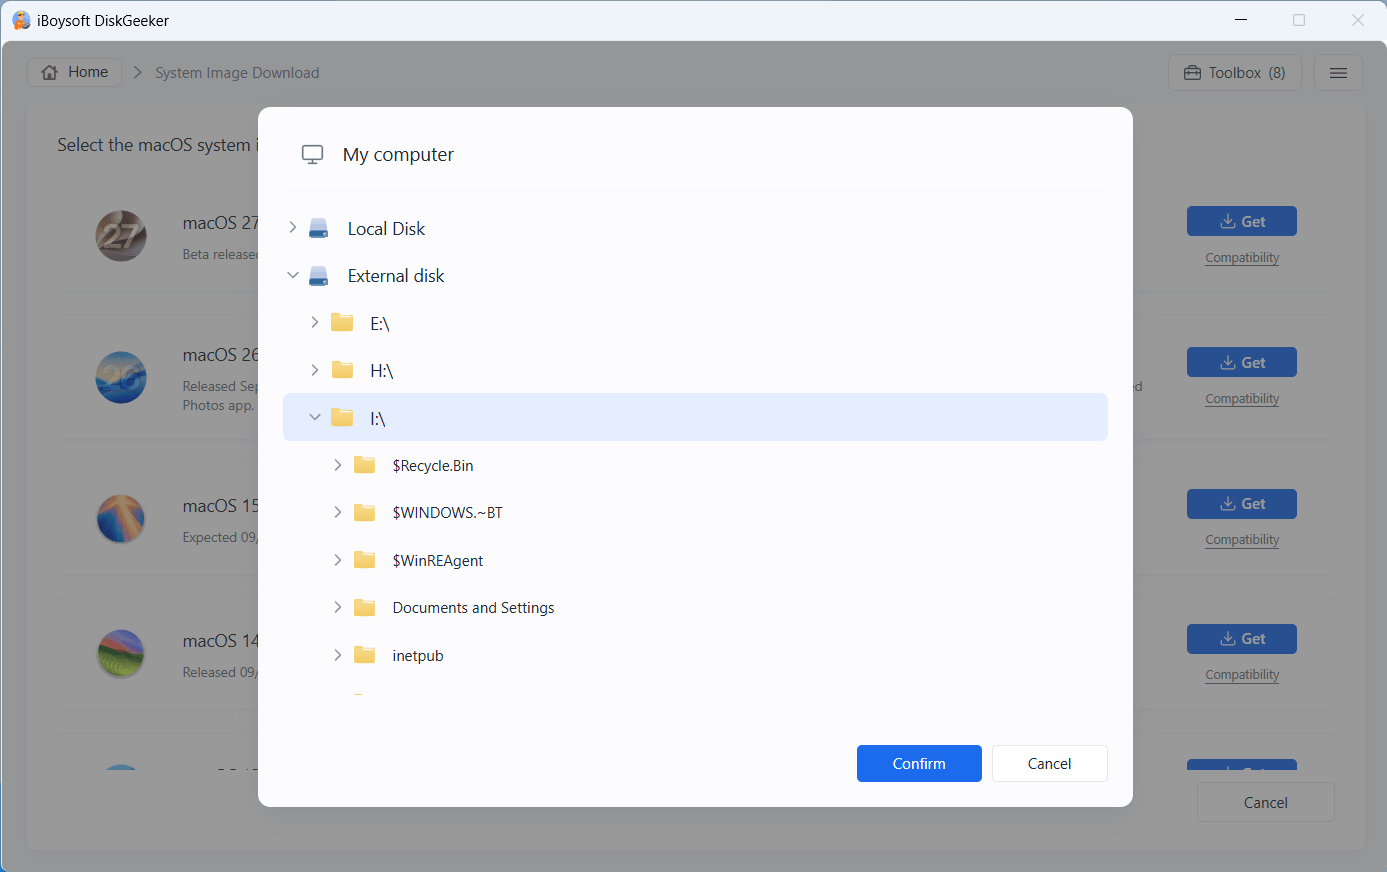Select the inetpub folder name

(x=418, y=656)
